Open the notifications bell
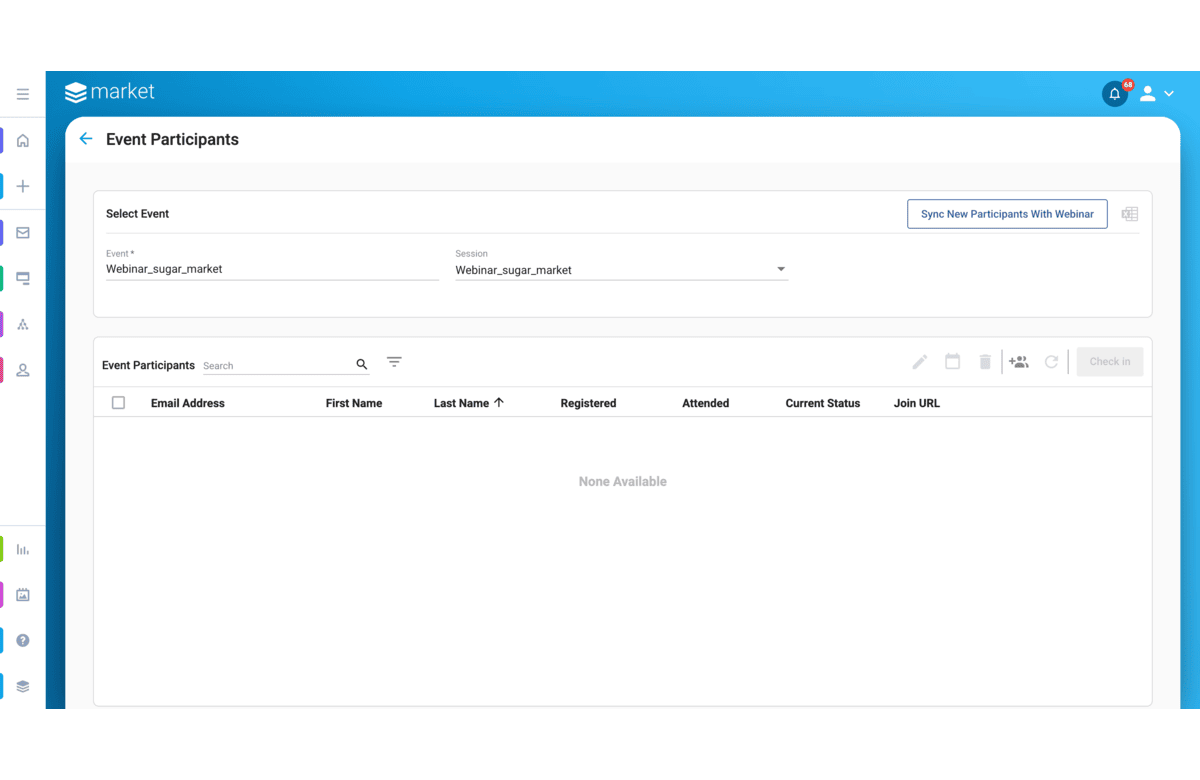1200x780 pixels. (x=1114, y=94)
